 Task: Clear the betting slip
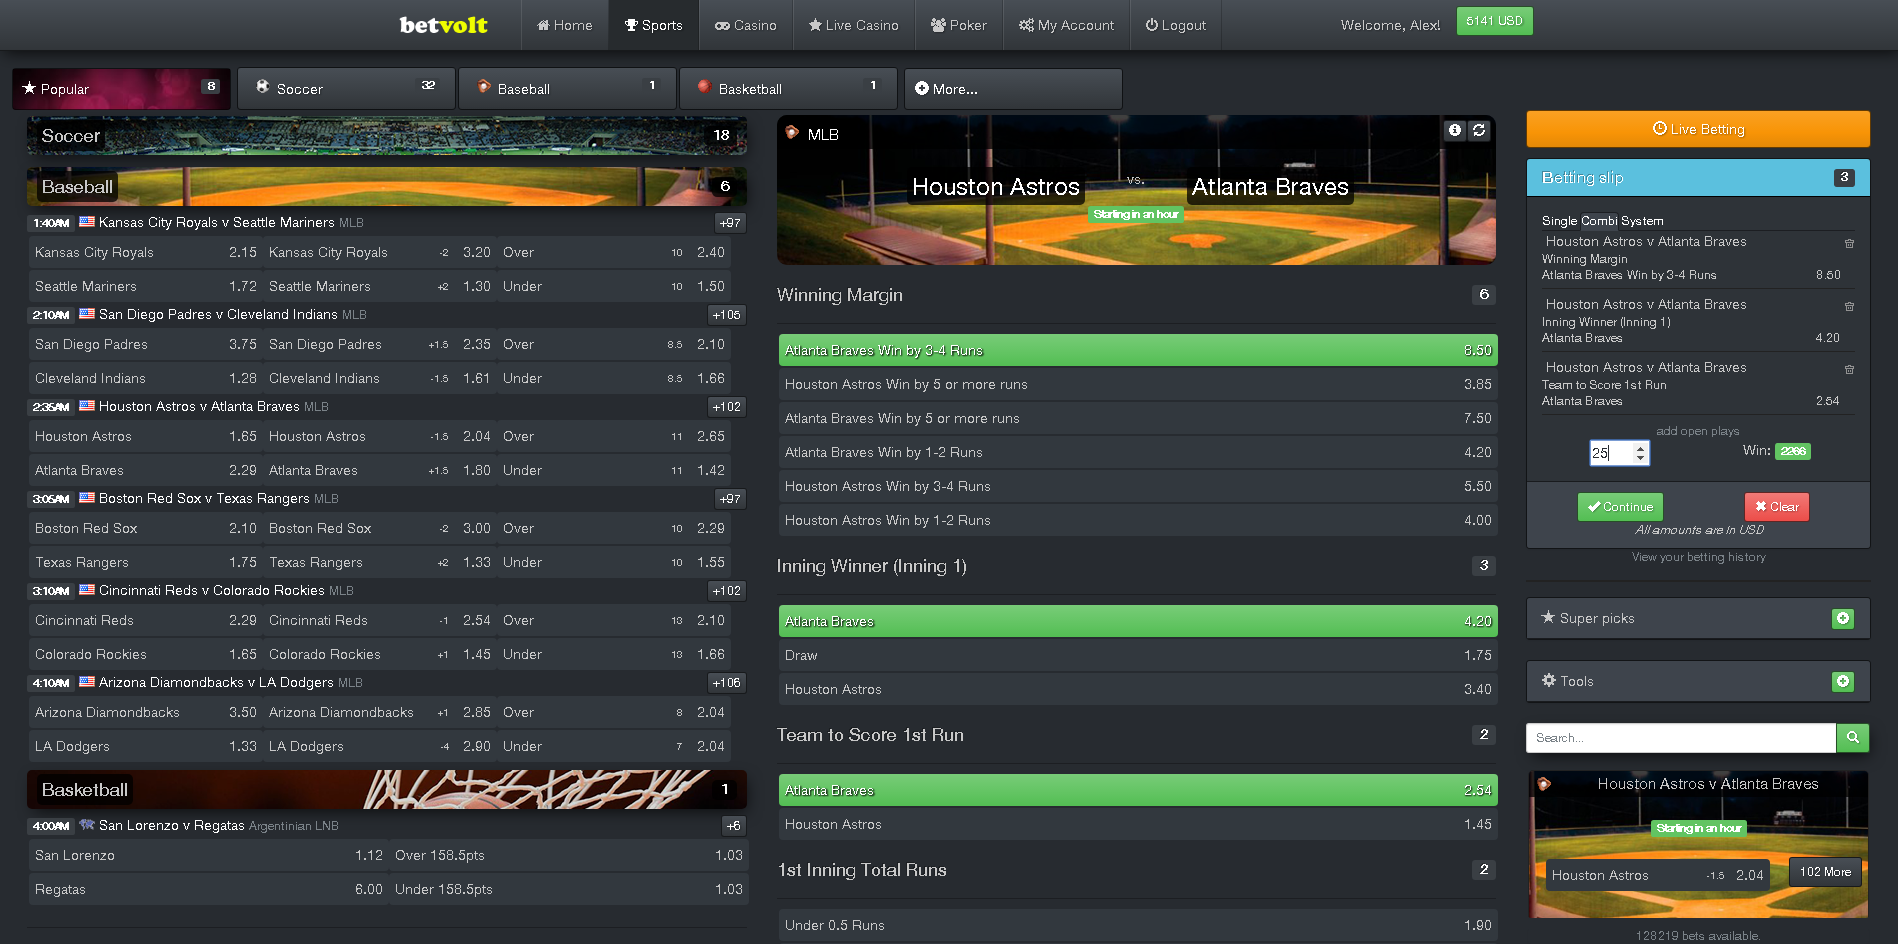(x=1776, y=507)
